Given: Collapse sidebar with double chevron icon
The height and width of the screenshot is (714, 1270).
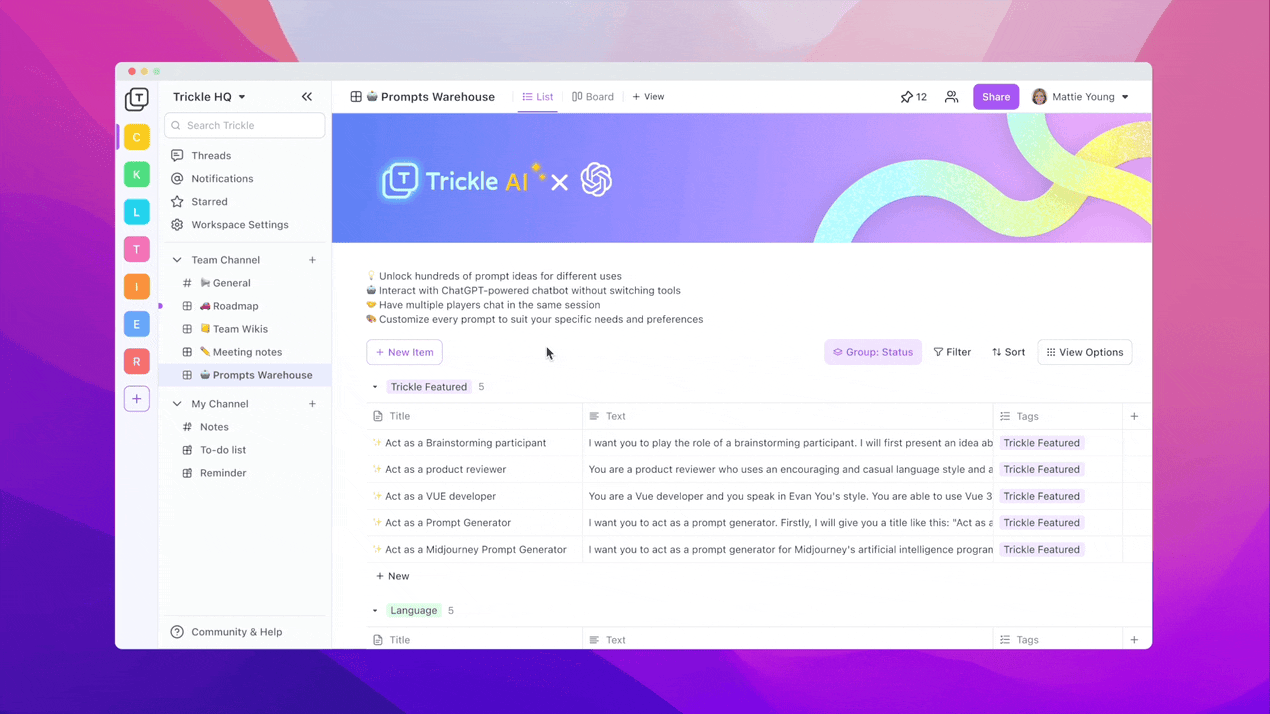Looking at the screenshot, I should tap(307, 97).
